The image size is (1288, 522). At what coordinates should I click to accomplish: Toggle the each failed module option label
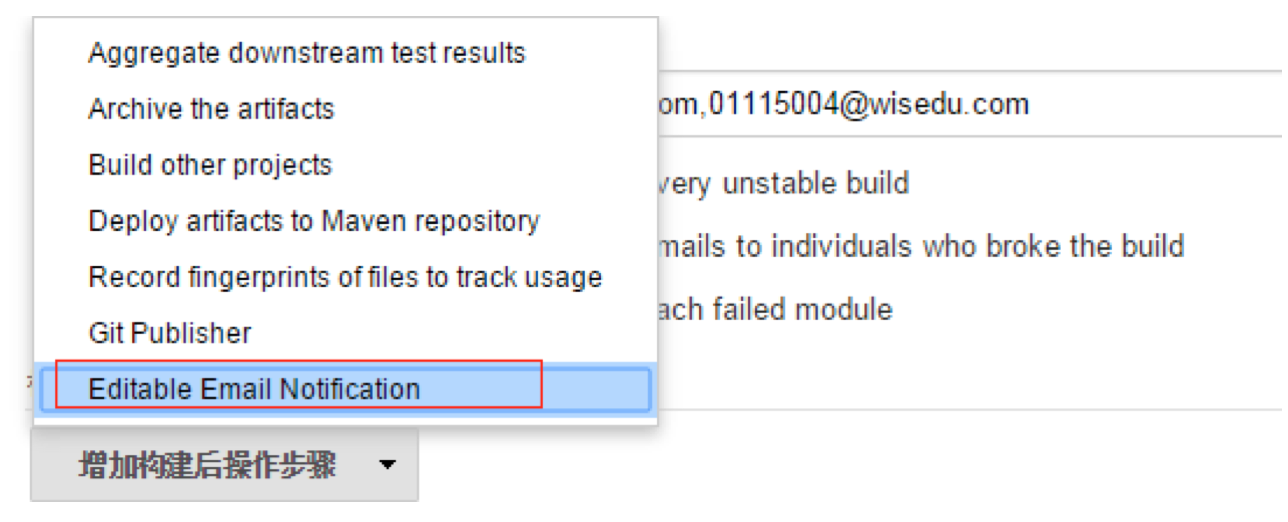775,309
